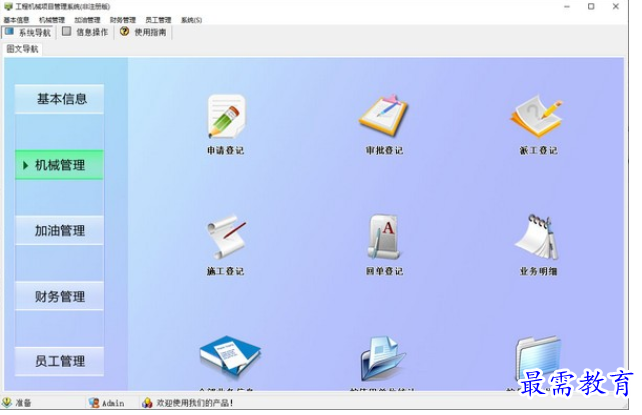Open the 机械管理 menu in menu bar
Image resolution: width=642 pixels, height=415 pixels.
[52, 20]
